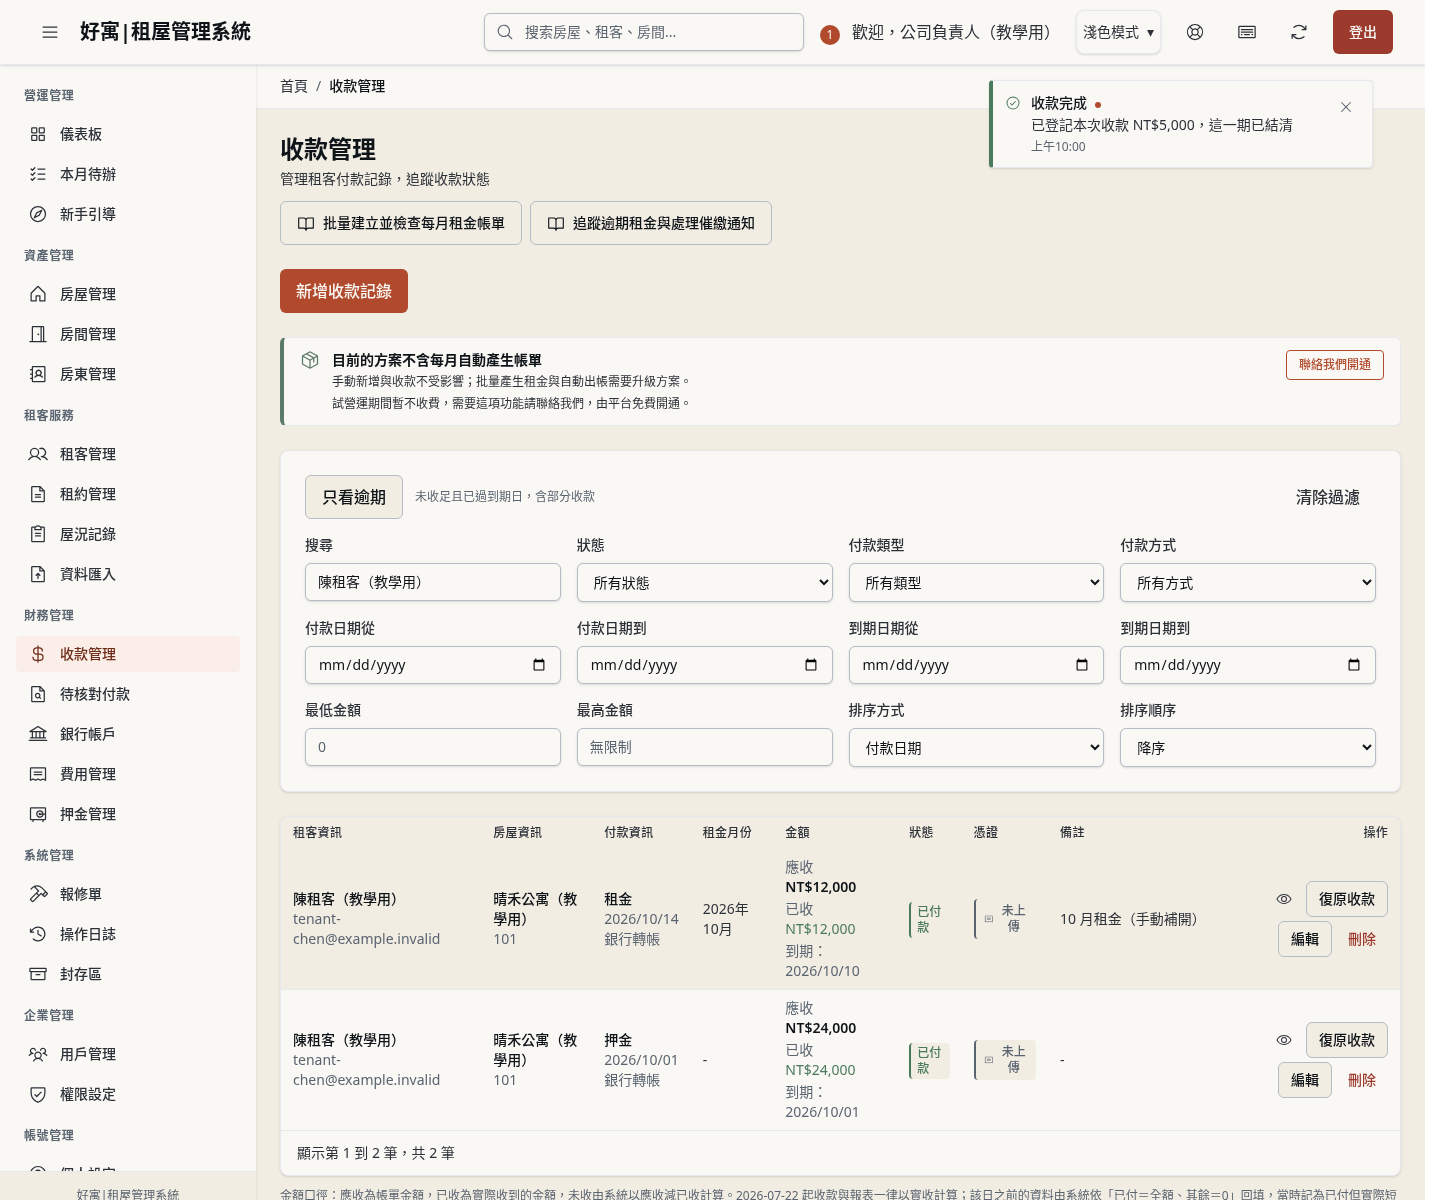
Task: Expand the 付款方式 dropdown
Action: click(x=1248, y=583)
